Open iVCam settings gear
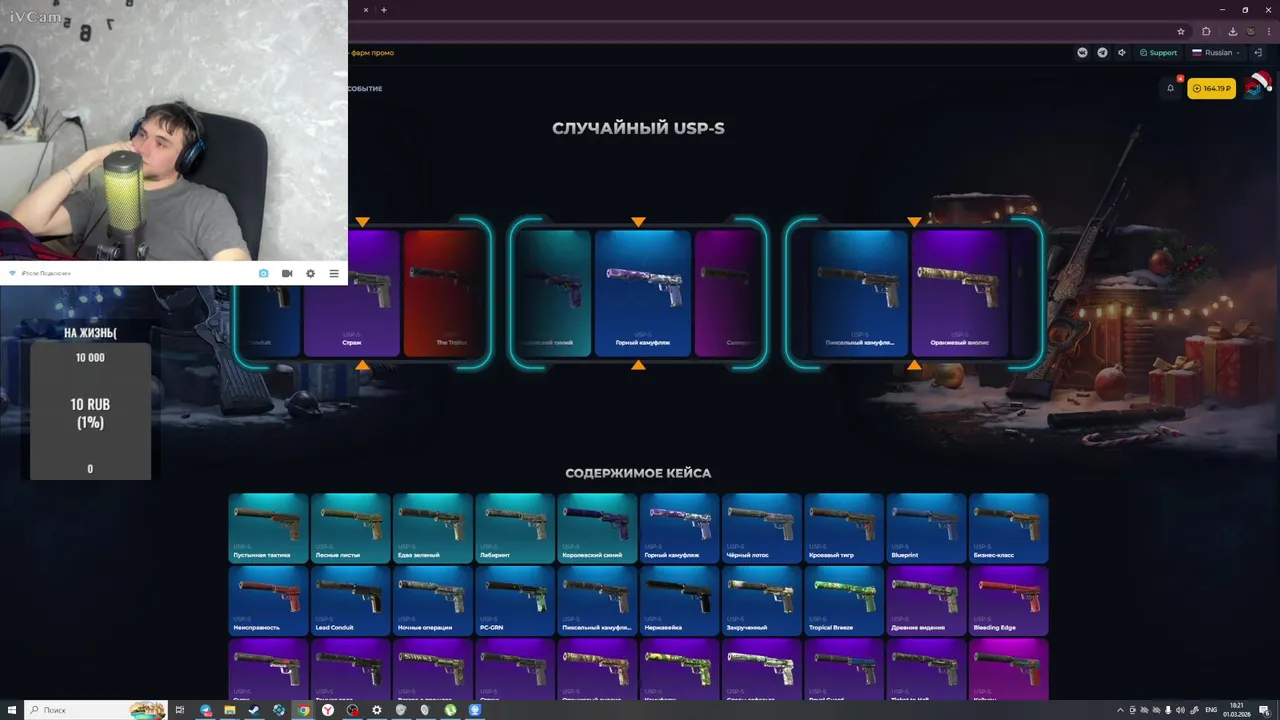 tap(310, 273)
